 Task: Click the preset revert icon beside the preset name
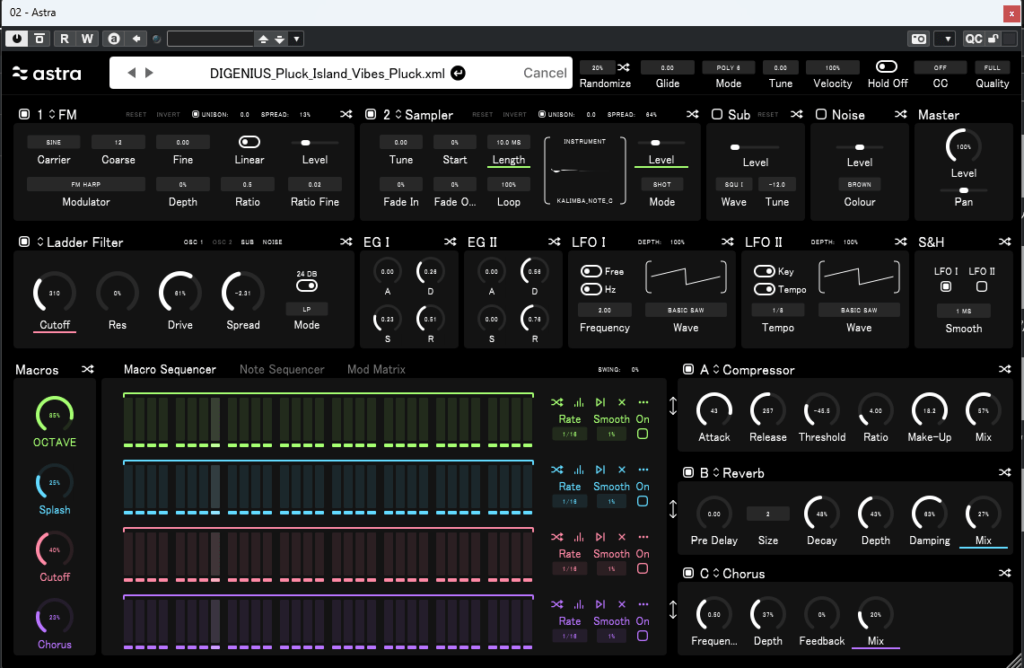point(458,73)
